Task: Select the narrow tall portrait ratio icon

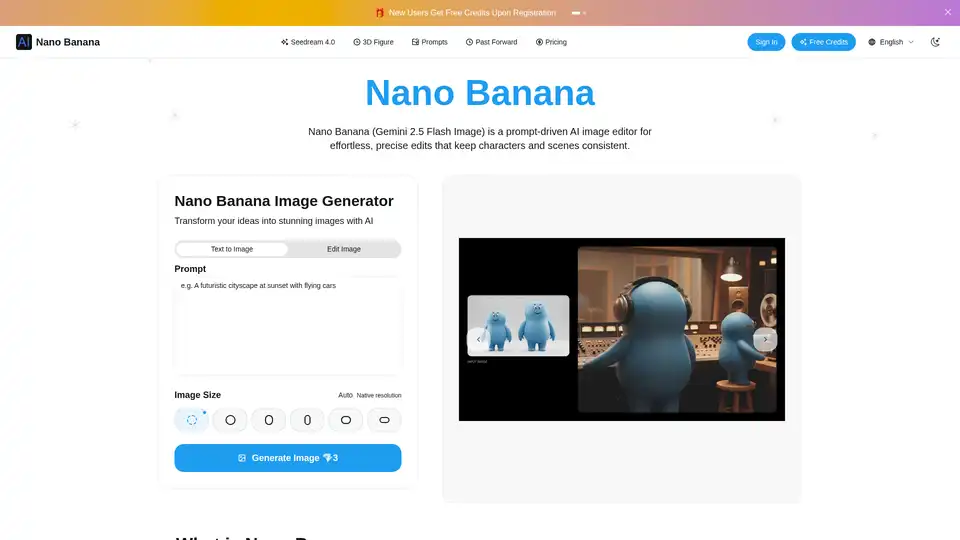Action: [x=307, y=420]
